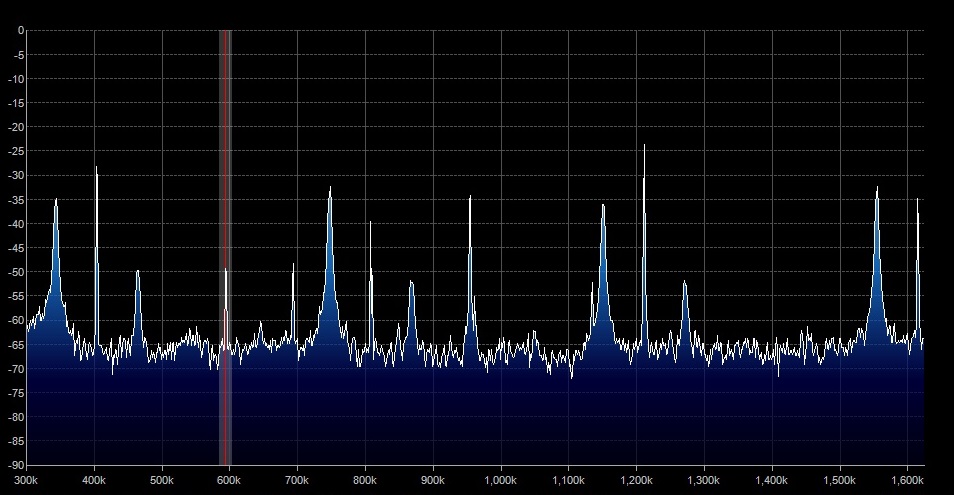This screenshot has width=954, height=495.
Task: Click the 500k frequency label
Action: (x=162, y=480)
